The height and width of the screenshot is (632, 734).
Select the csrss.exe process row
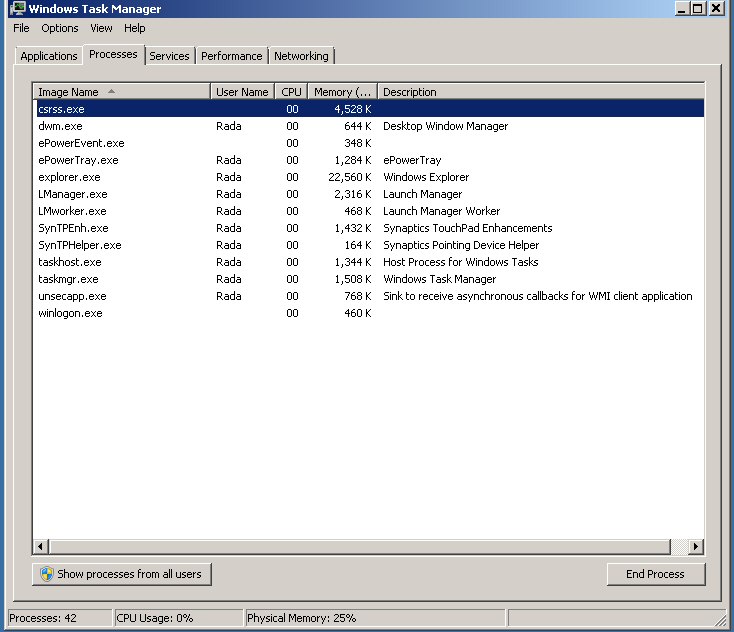point(369,109)
